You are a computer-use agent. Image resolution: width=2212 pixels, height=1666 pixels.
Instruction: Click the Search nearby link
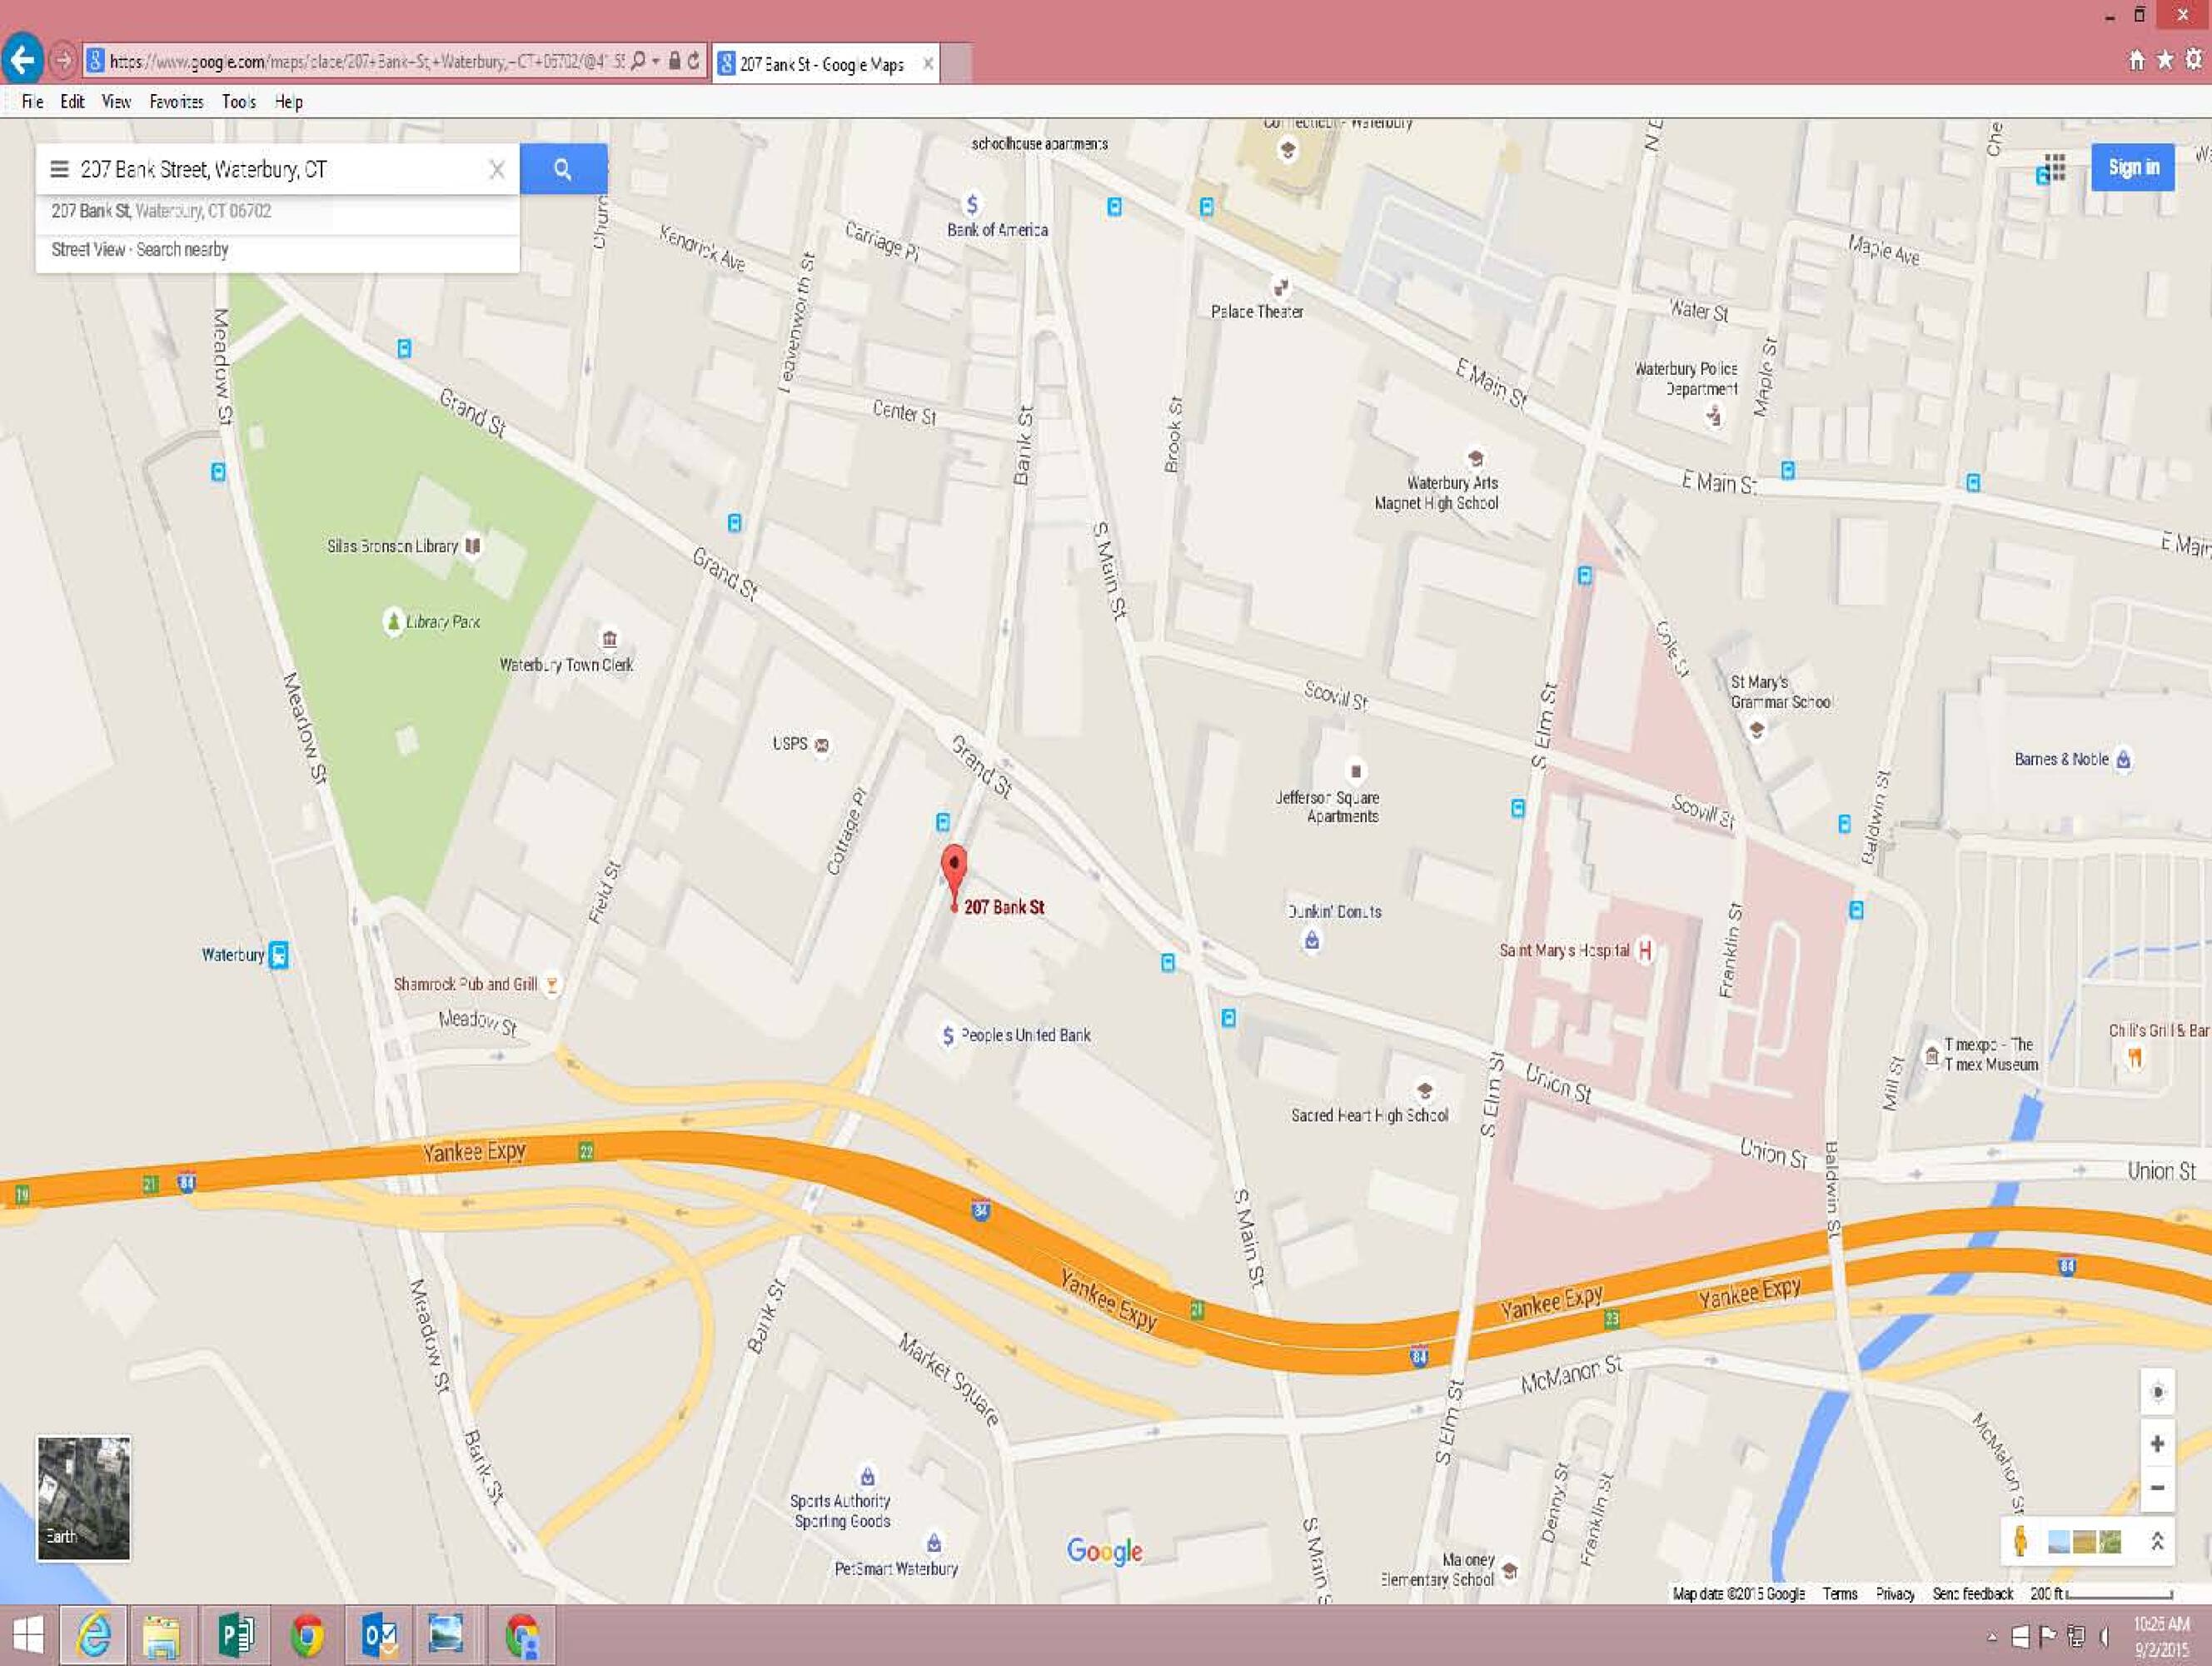182,250
